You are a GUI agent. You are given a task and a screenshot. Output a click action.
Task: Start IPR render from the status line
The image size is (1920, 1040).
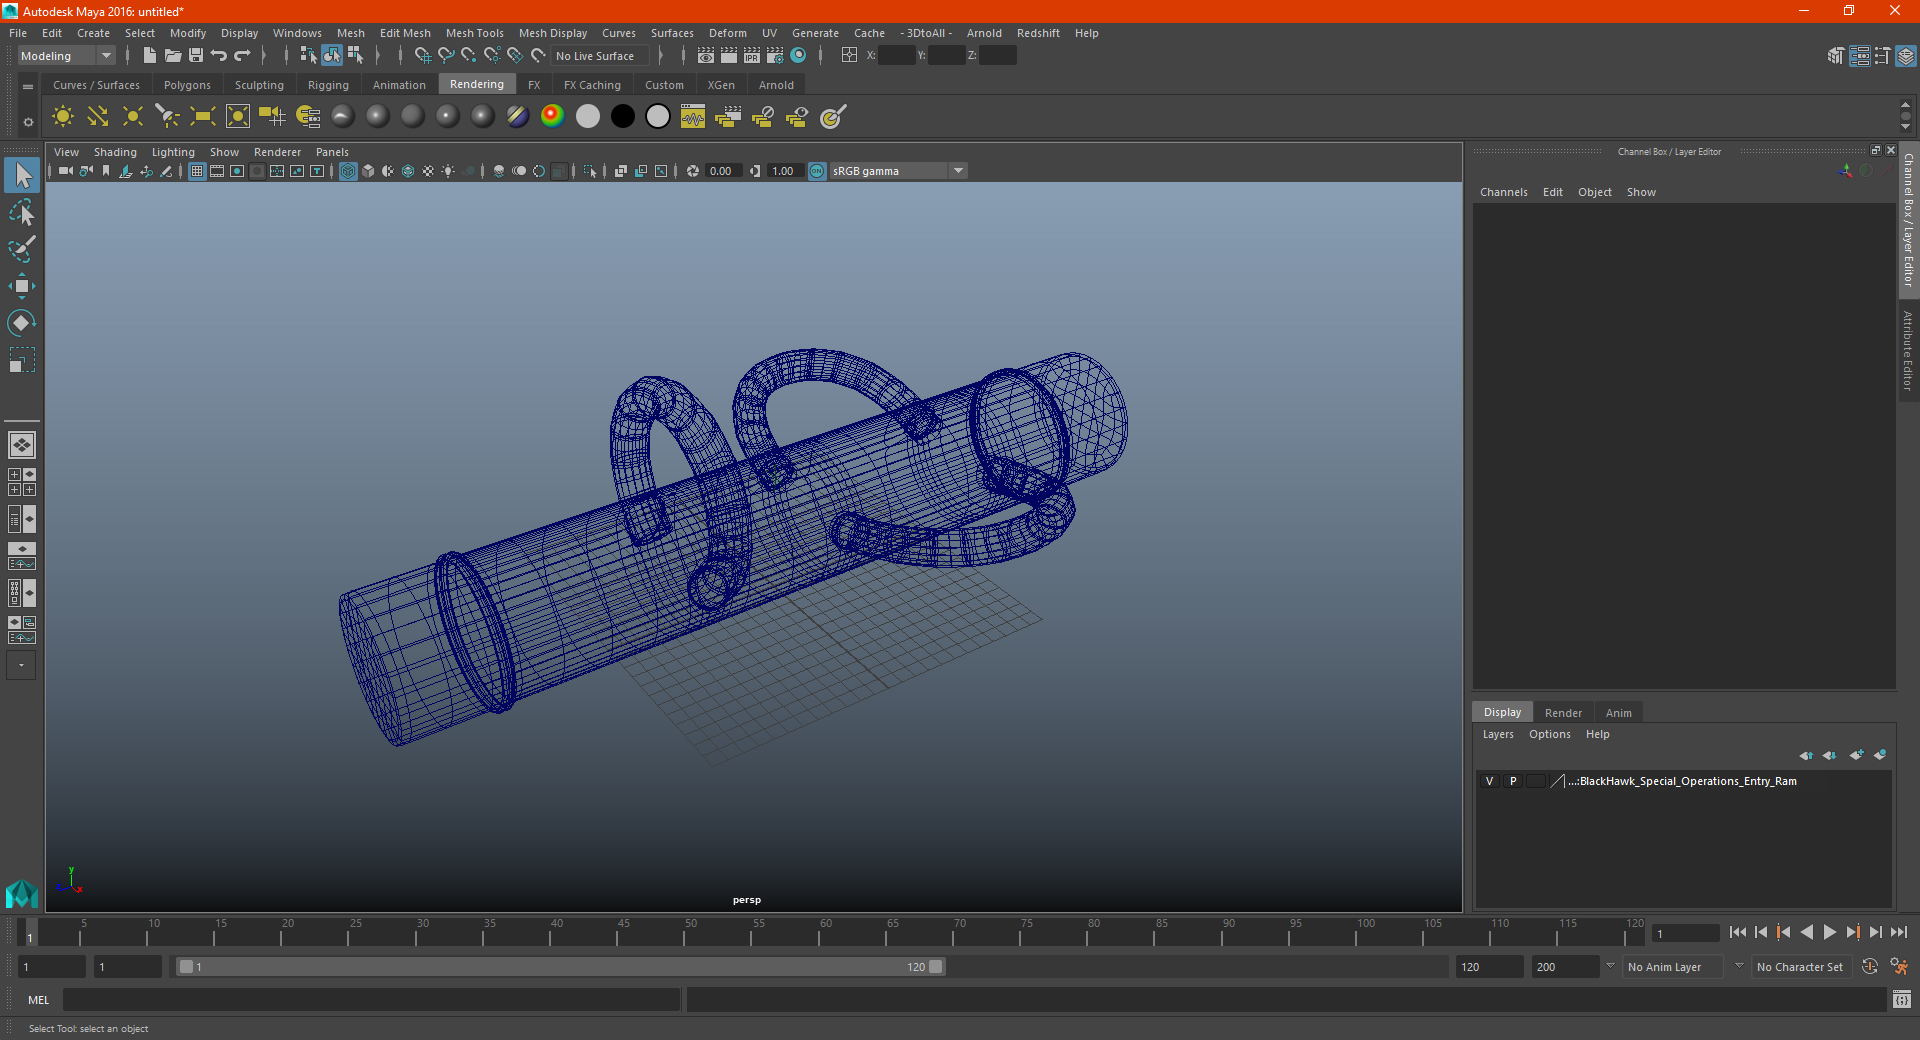(x=752, y=56)
